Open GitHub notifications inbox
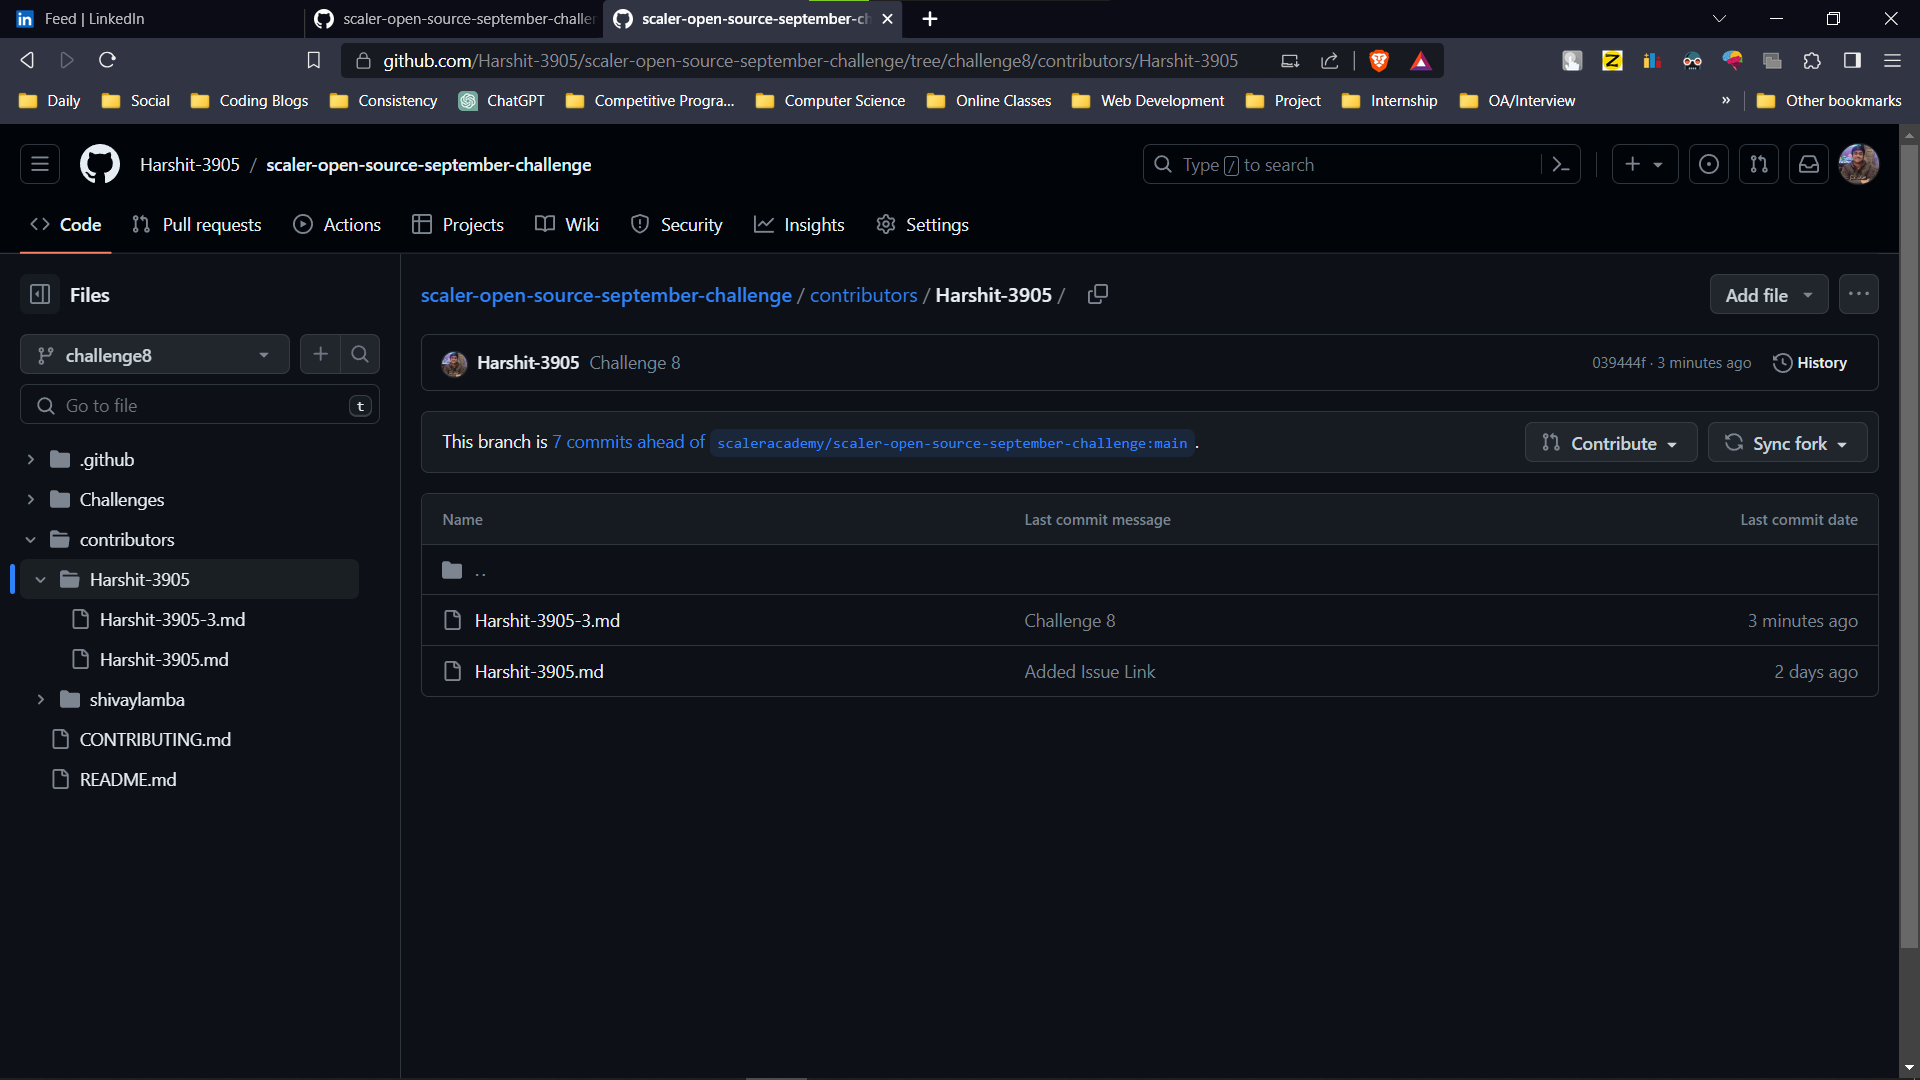Viewport: 1920px width, 1080px height. tap(1808, 164)
